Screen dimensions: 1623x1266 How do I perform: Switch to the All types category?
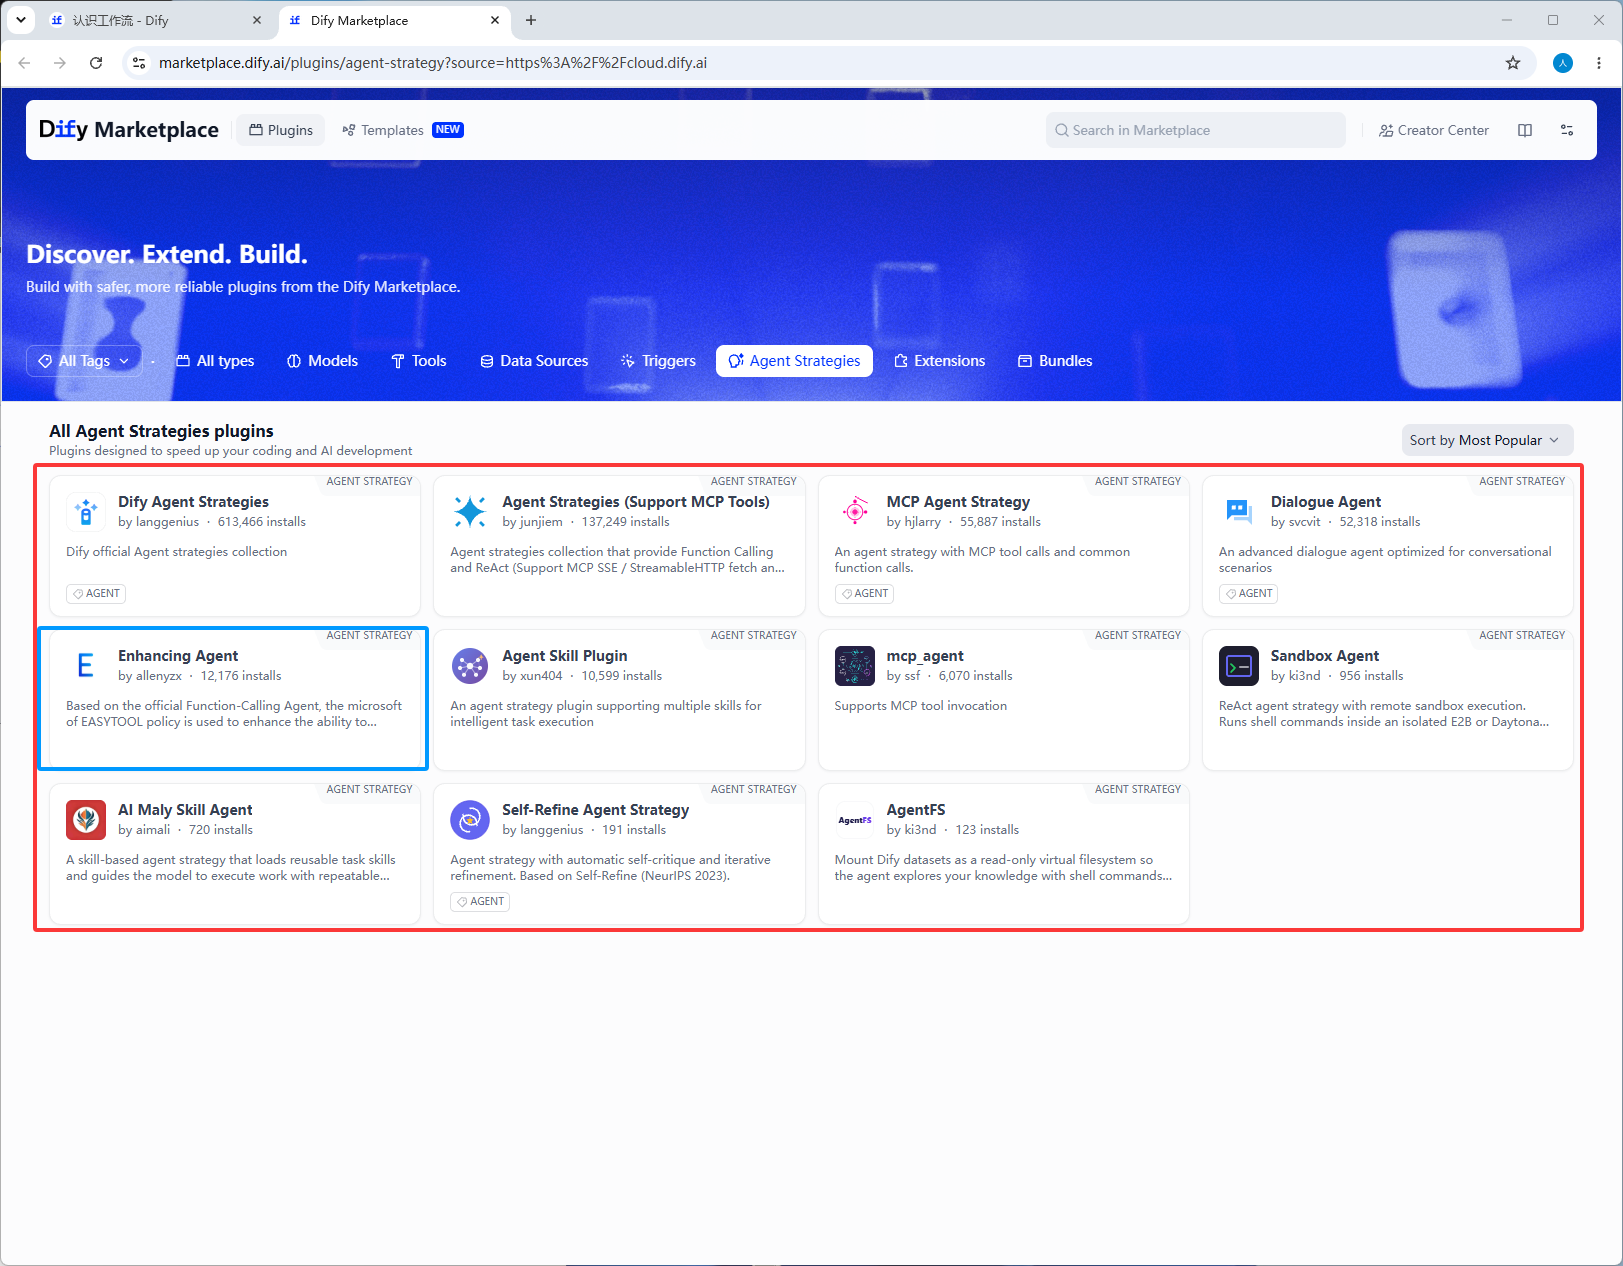click(215, 361)
